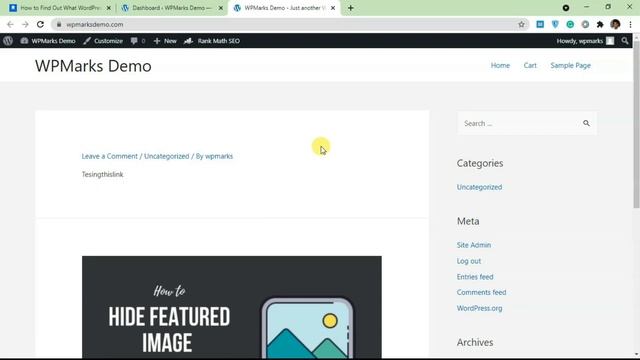Image resolution: width=640 pixels, height=360 pixels.
Task: Open the Howdy, wpmarks account menu
Action: click(x=585, y=41)
